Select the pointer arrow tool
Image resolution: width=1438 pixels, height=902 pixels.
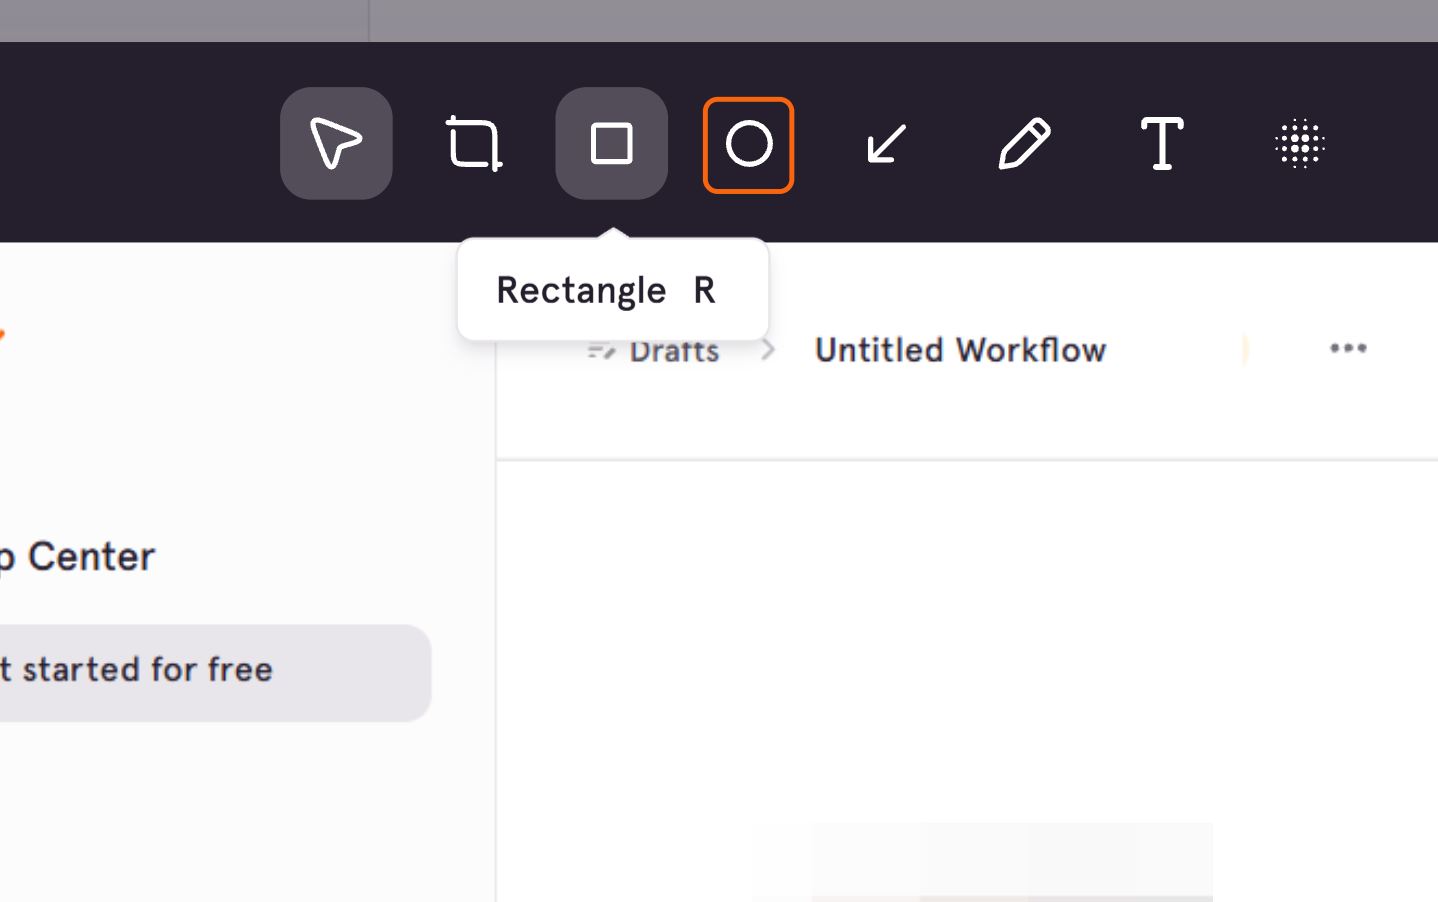[336, 143]
